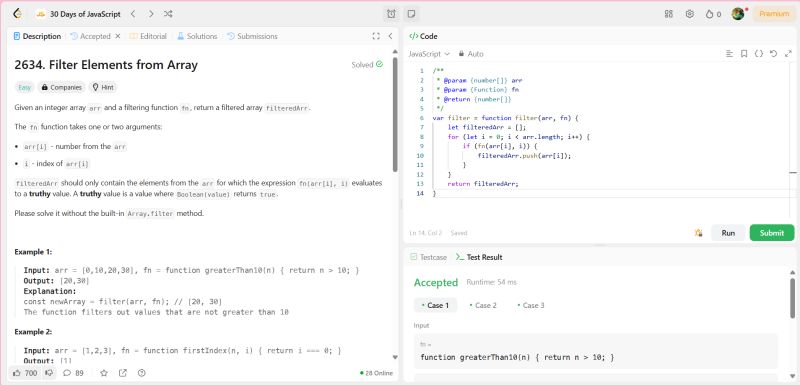Show the Companies tag

pos(61,87)
